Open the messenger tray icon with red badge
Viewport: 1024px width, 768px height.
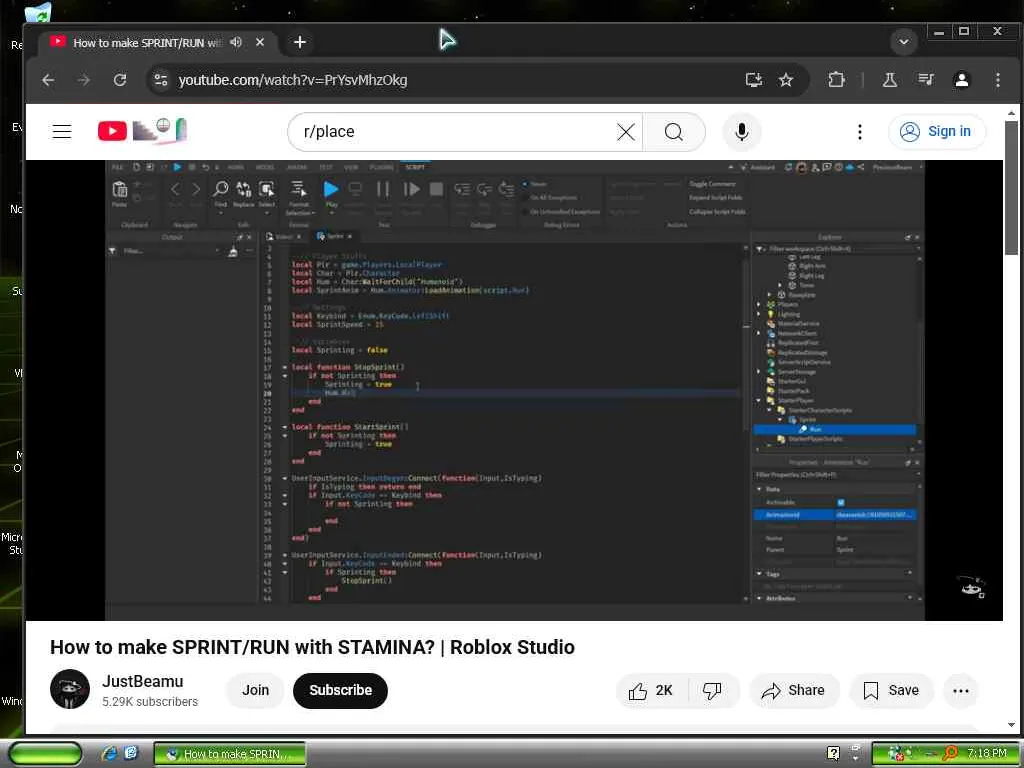coord(896,754)
